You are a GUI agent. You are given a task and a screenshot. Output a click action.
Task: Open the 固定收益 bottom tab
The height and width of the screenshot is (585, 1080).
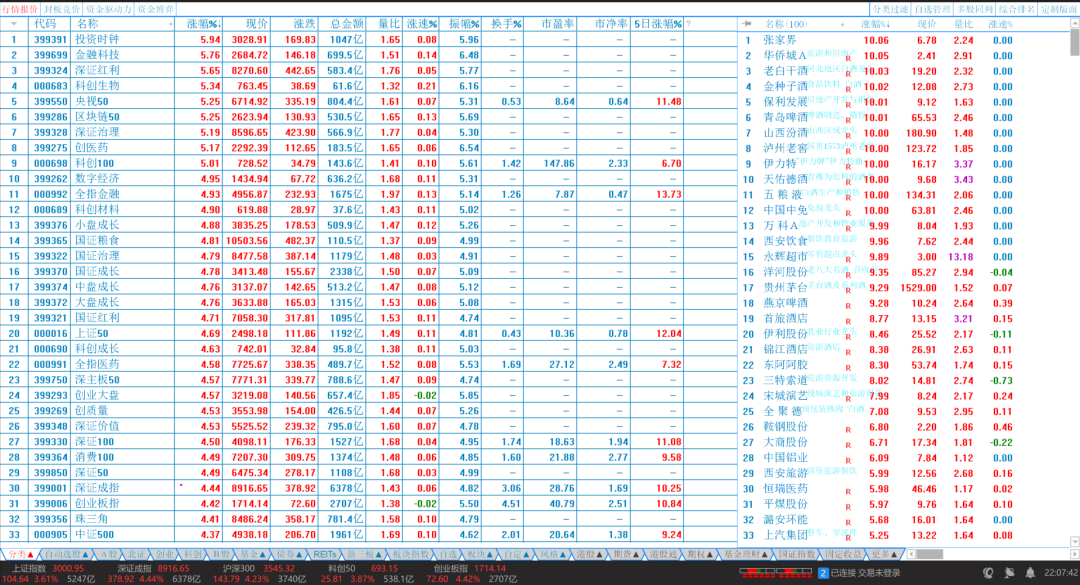(843, 554)
